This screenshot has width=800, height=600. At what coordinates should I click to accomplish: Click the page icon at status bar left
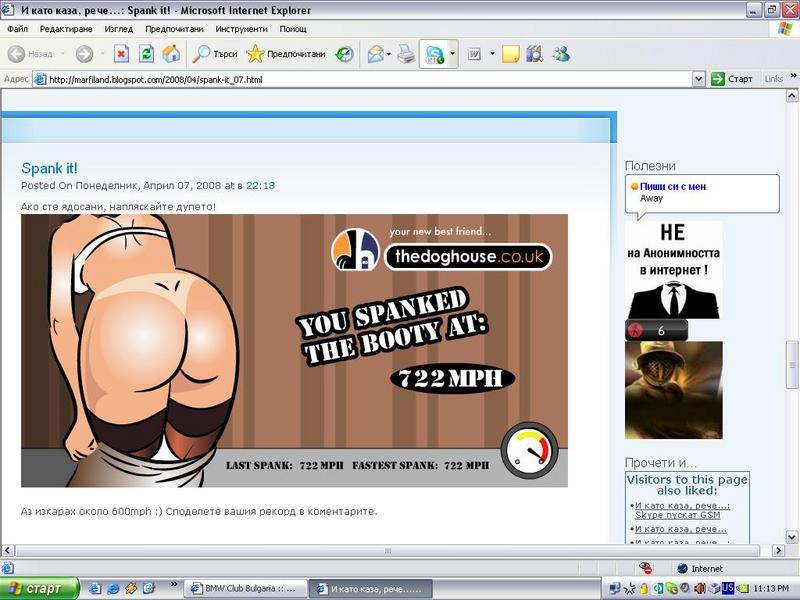[7, 568]
